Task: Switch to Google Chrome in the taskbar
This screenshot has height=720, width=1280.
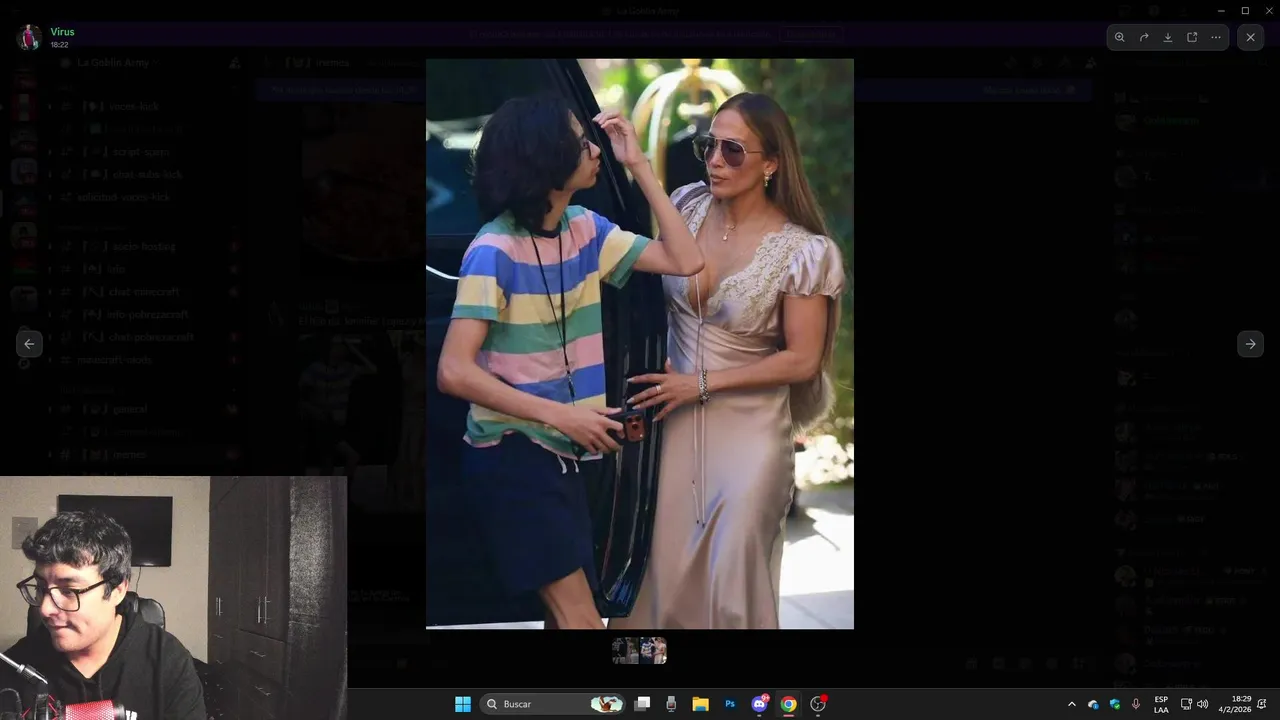Action: (x=788, y=704)
